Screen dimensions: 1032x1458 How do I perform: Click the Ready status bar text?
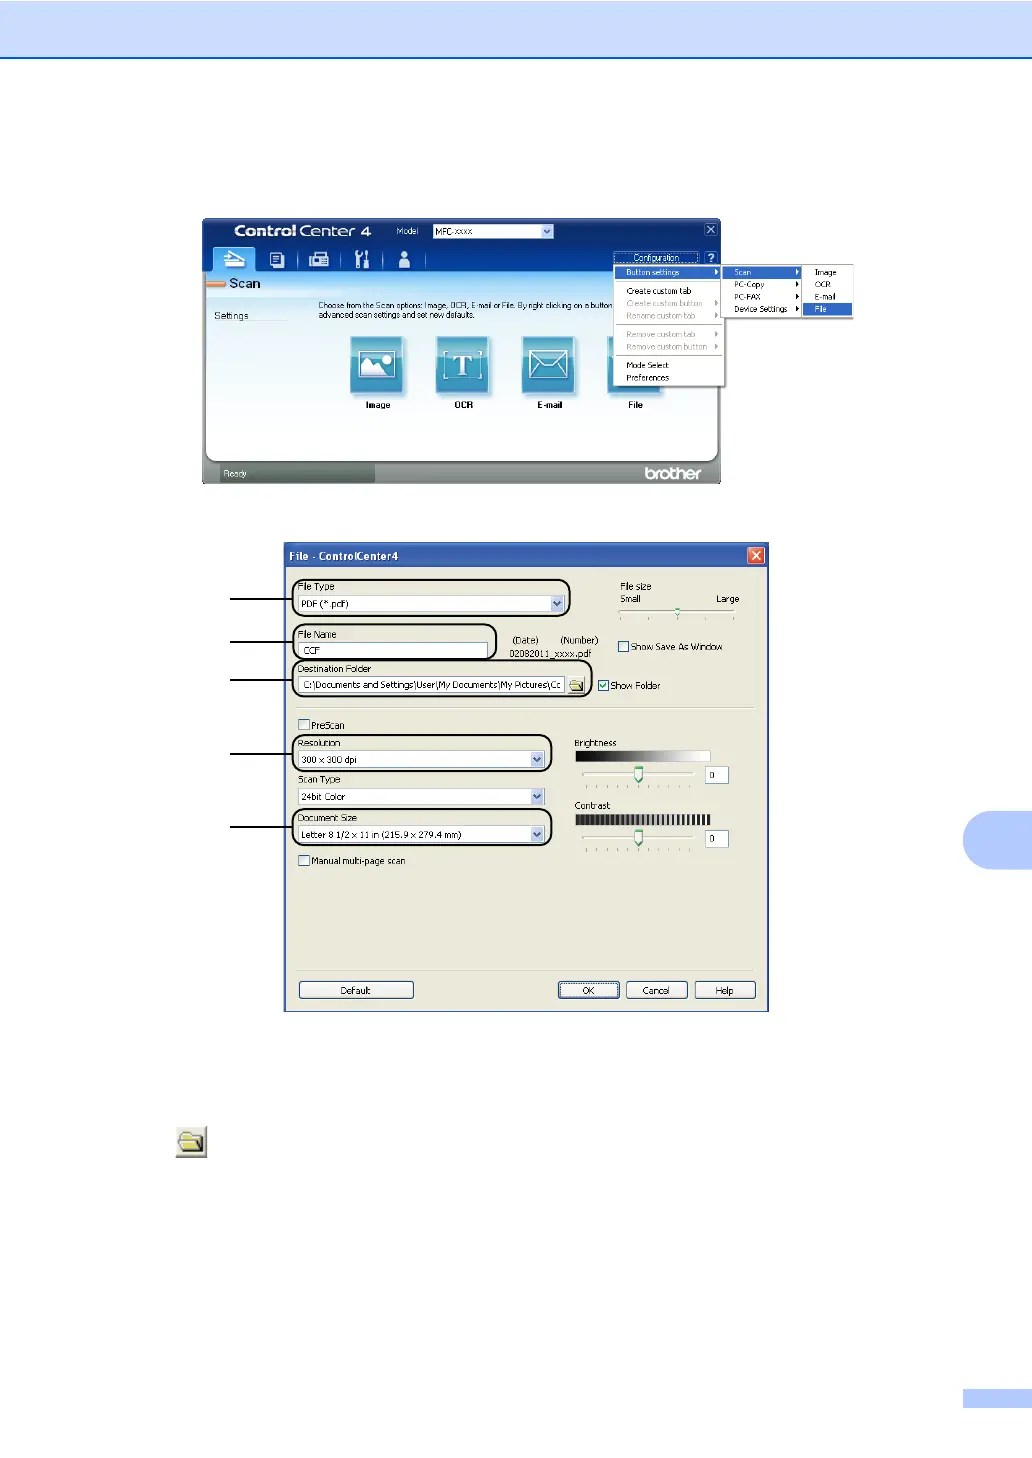(x=235, y=474)
